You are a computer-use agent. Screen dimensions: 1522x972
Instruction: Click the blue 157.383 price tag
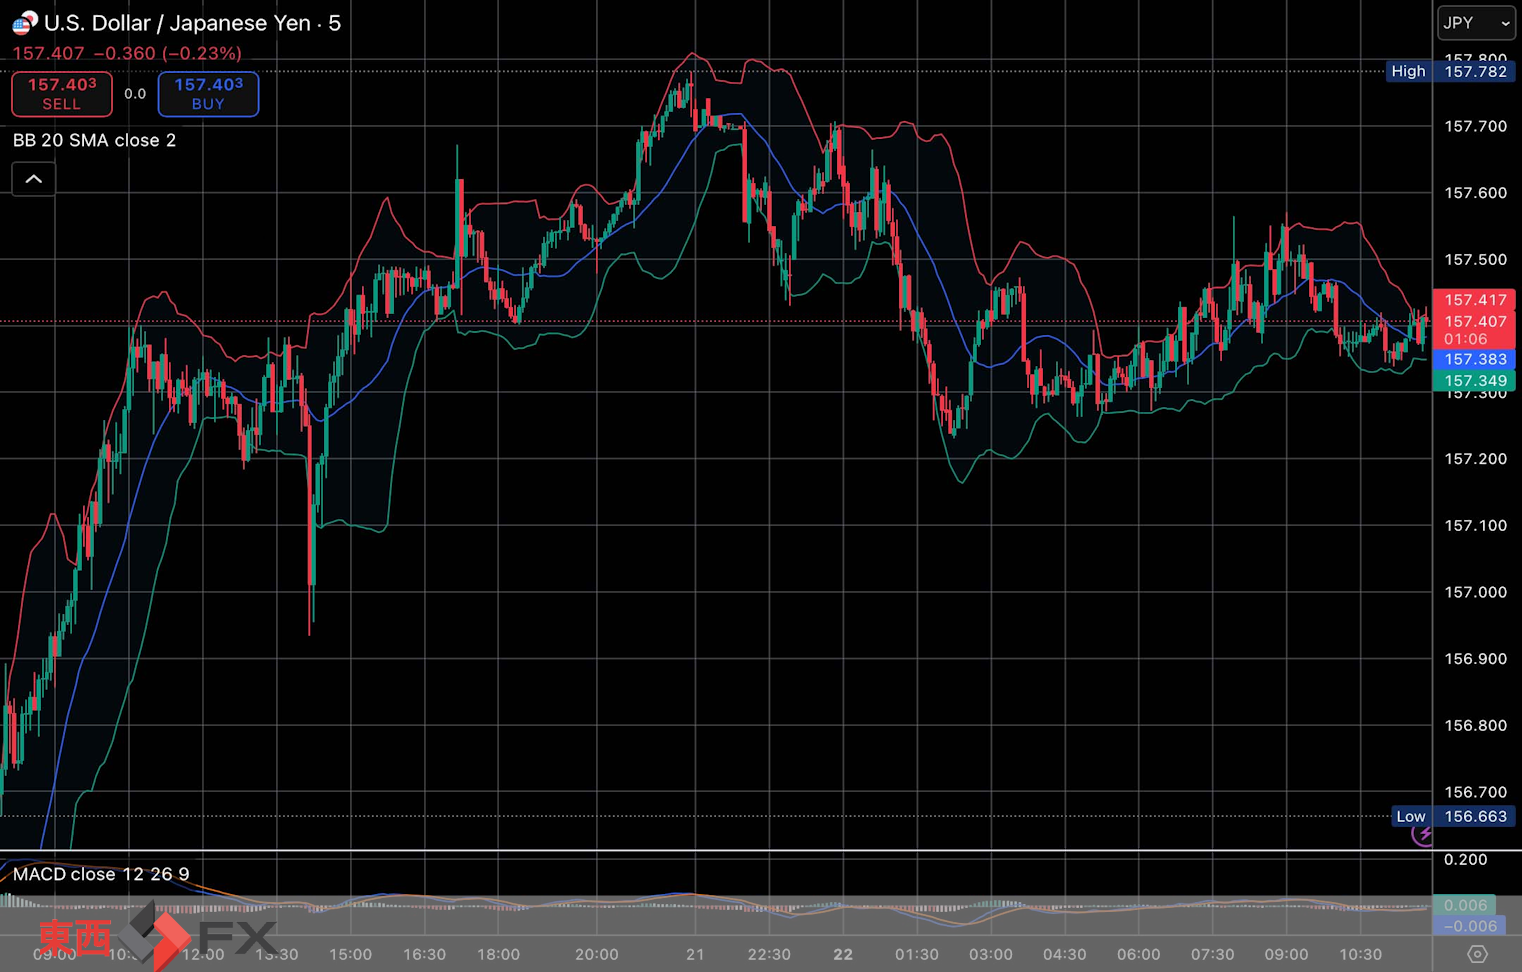[x=1474, y=359]
